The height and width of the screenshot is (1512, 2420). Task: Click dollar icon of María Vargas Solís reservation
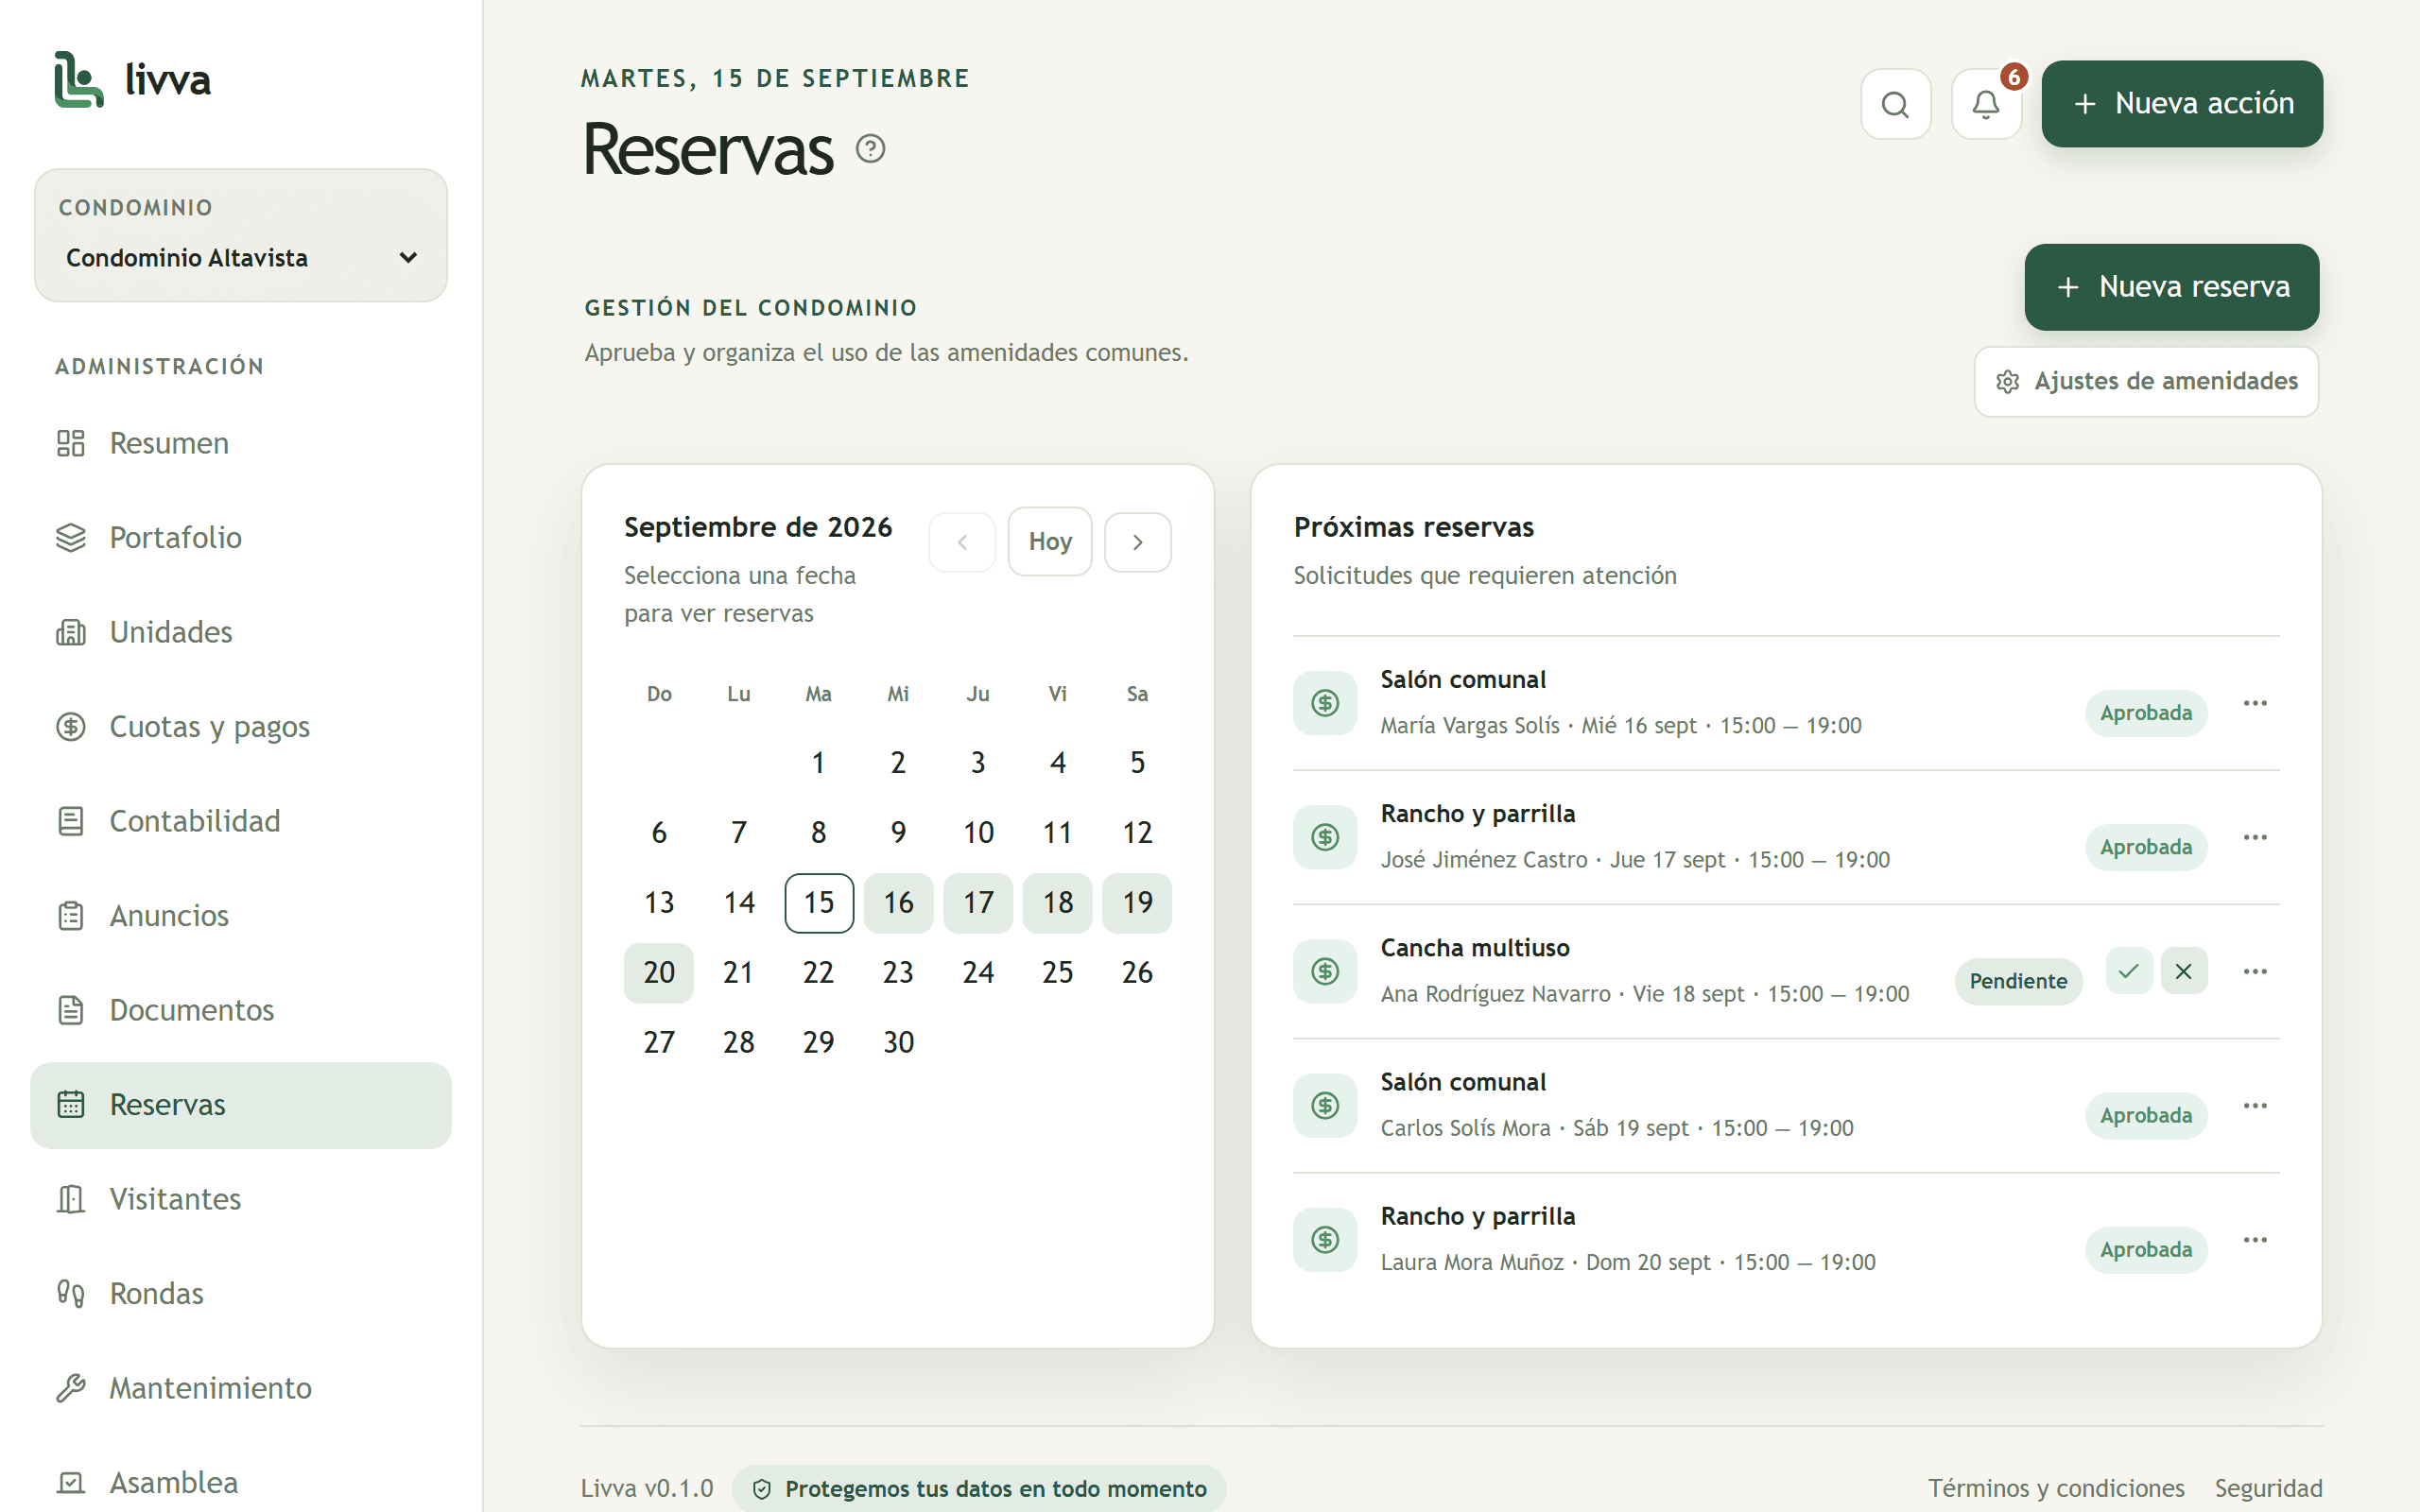[x=1325, y=703]
